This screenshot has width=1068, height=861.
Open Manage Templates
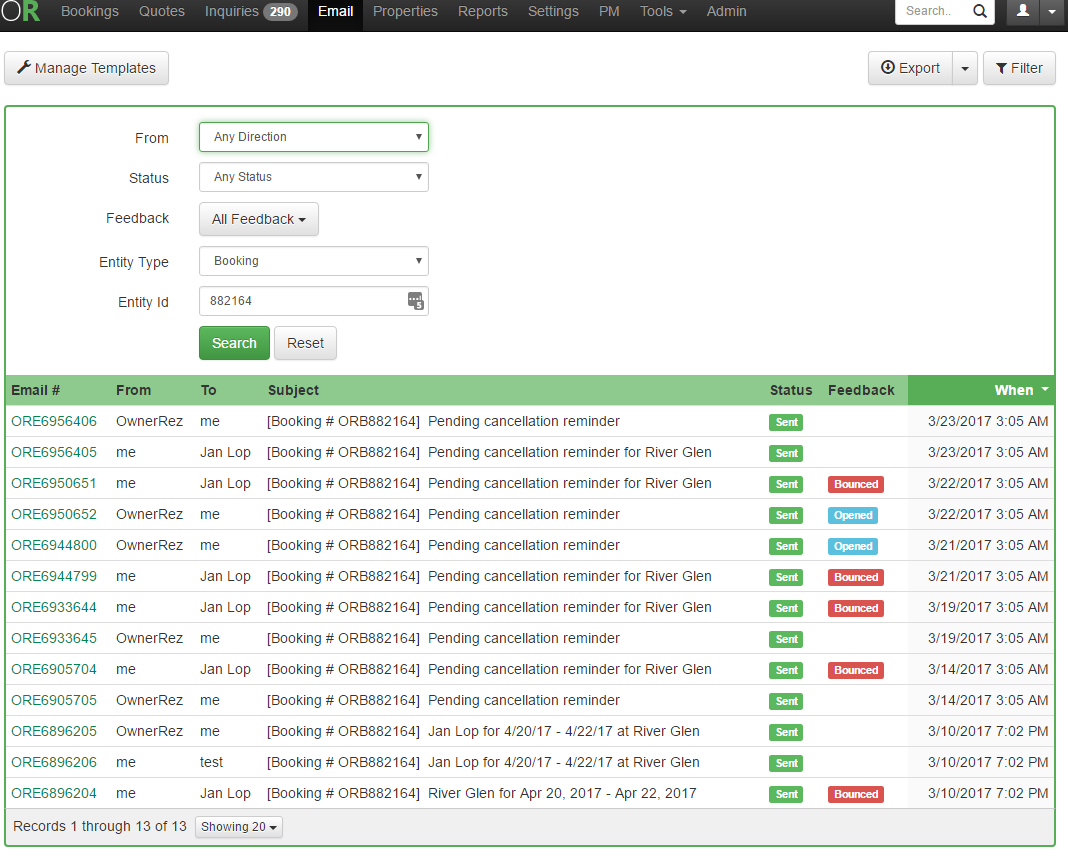pyautogui.click(x=87, y=68)
